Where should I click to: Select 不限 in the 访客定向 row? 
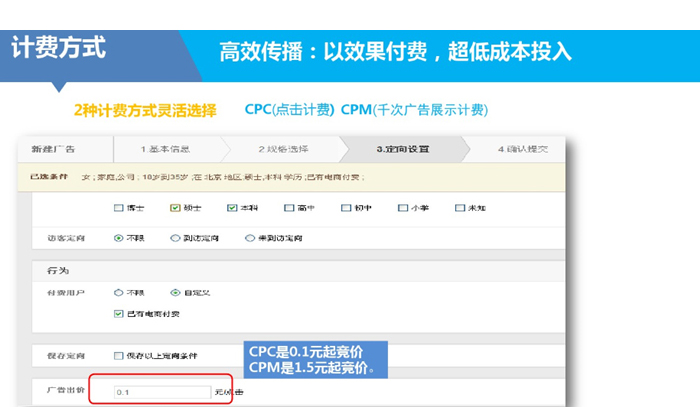click(119, 238)
